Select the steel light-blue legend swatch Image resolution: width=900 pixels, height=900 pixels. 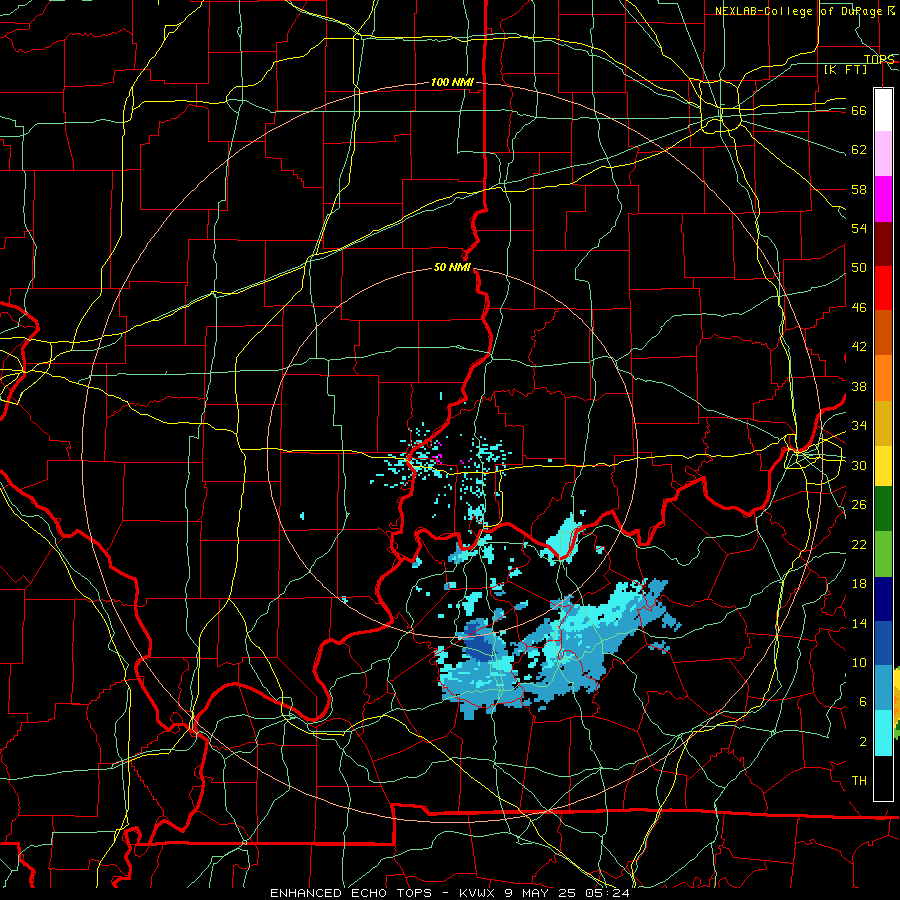883,687
